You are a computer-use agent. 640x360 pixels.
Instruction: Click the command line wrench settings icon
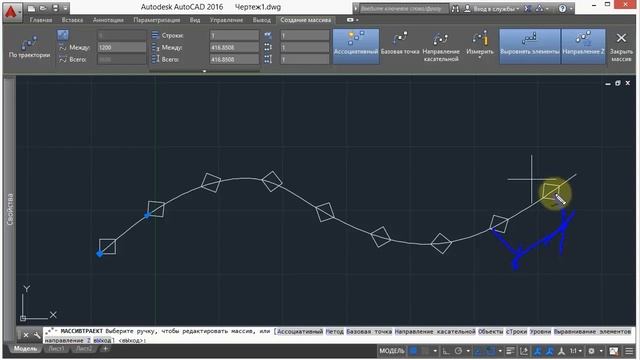click(37, 335)
